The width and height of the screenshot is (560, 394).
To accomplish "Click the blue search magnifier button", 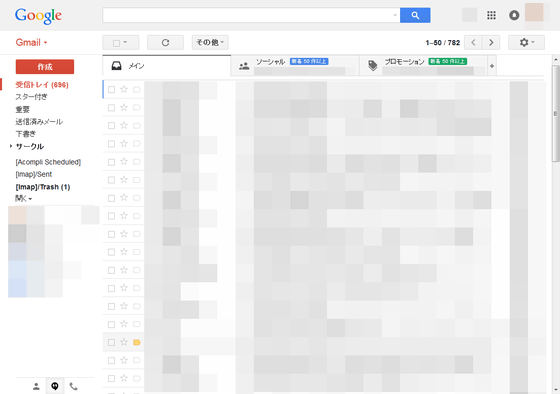I will pyautogui.click(x=415, y=15).
